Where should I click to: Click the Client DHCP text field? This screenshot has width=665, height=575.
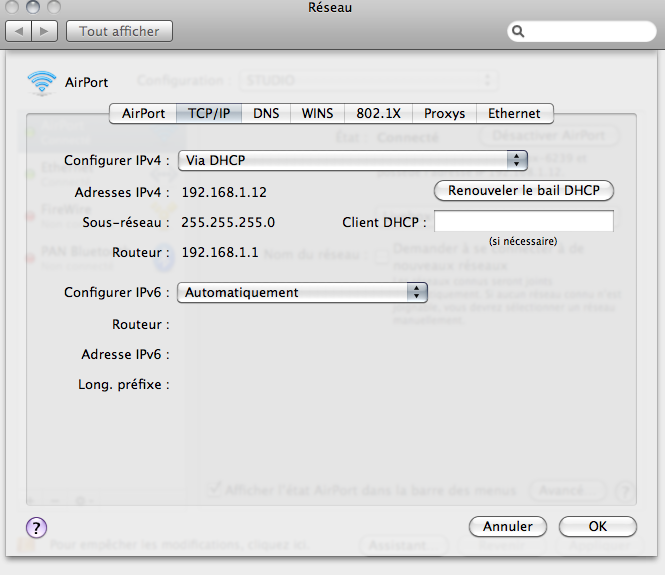coord(523,221)
